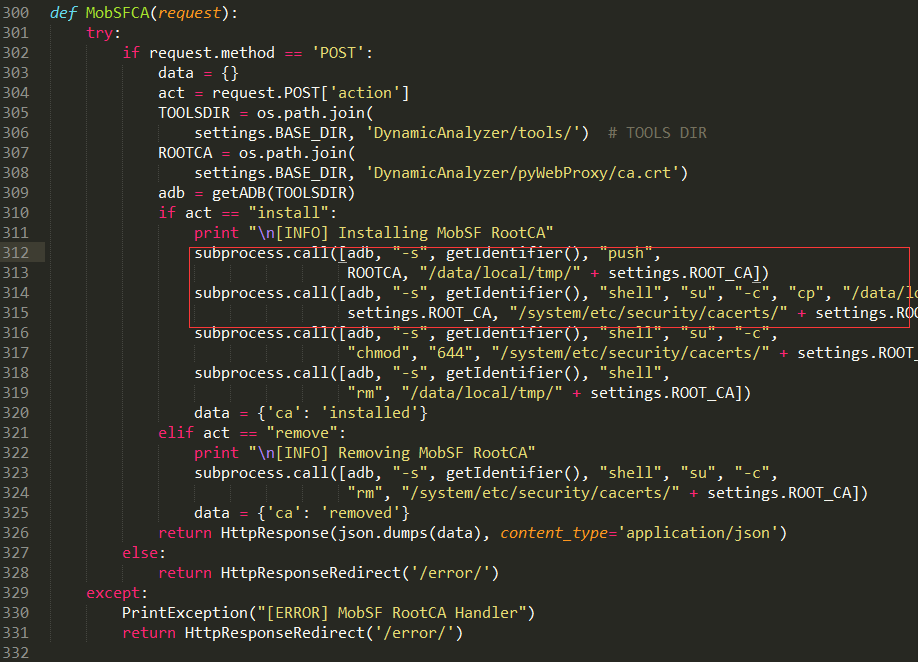Click the 'application/json' string

coord(697,533)
